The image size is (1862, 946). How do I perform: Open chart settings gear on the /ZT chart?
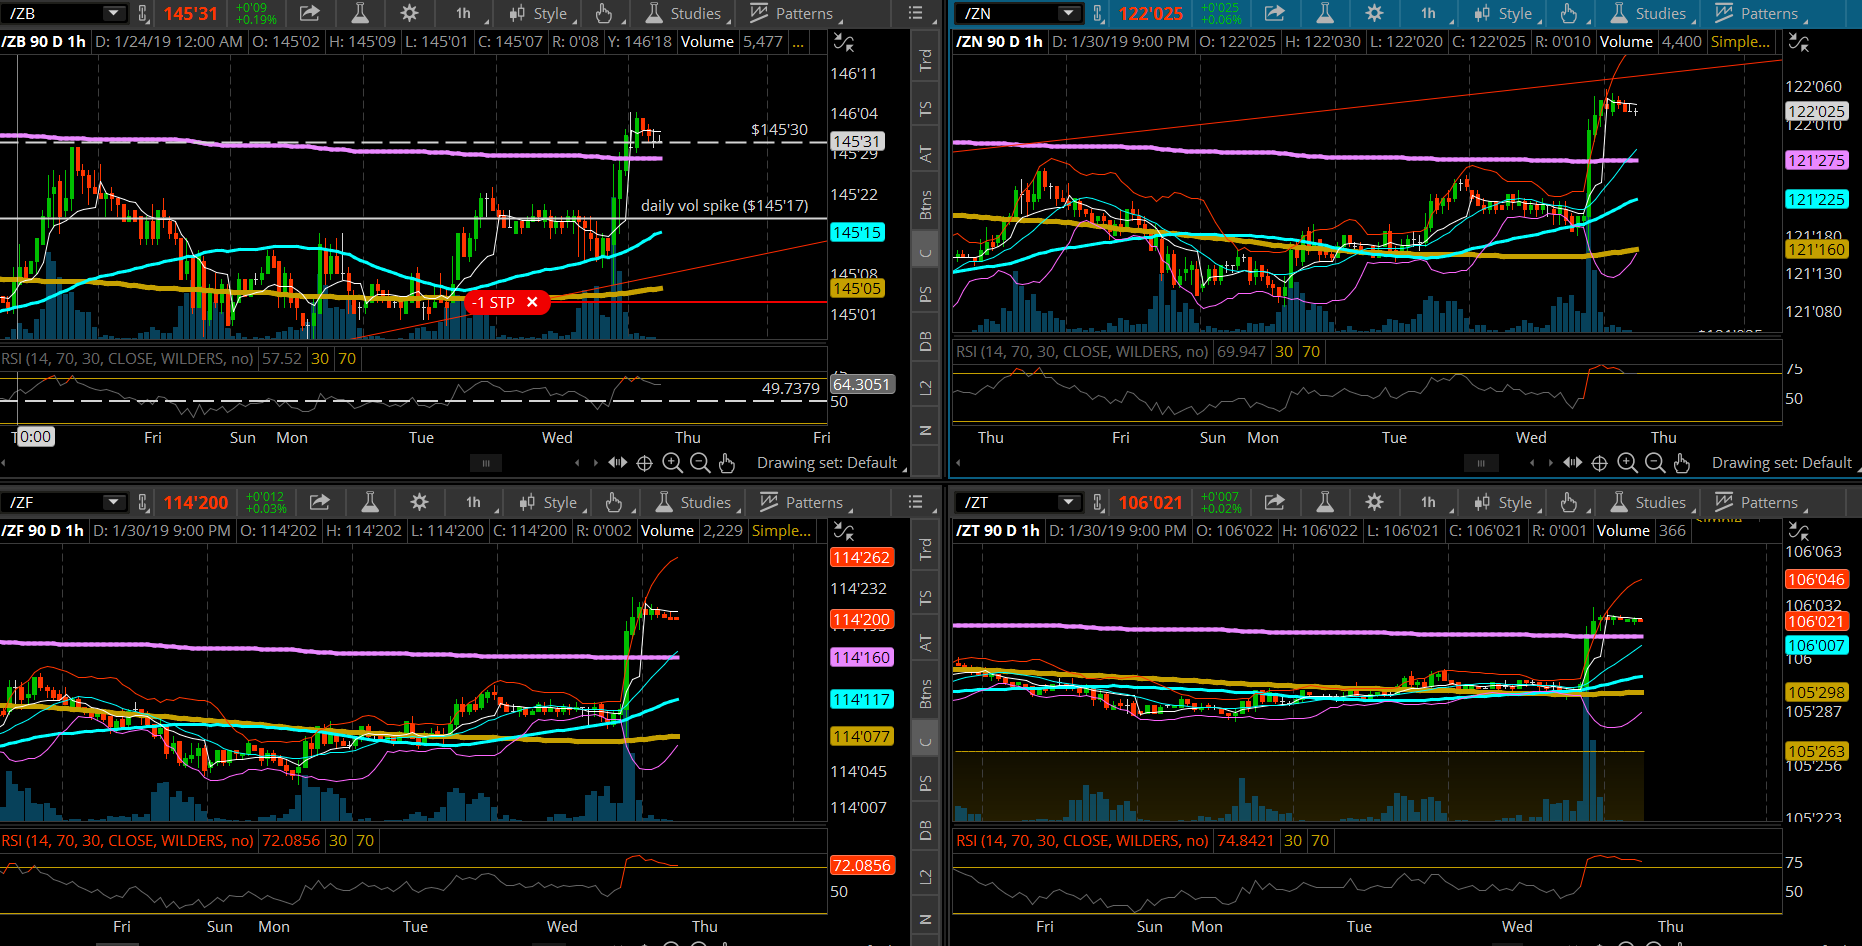1374,502
